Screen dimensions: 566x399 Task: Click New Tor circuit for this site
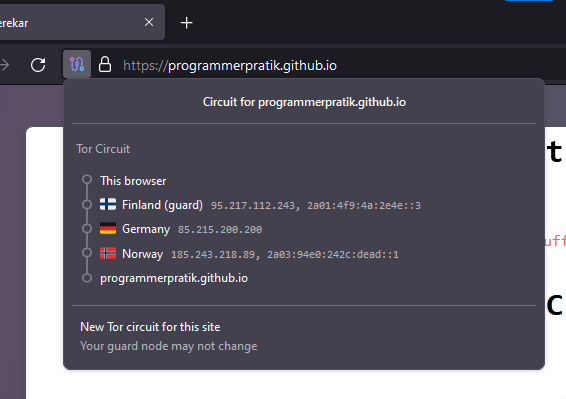(150, 327)
